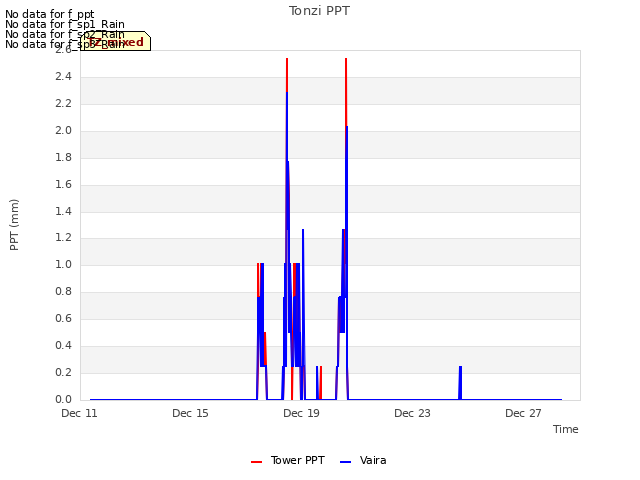Click the Dec 11 x-axis tick label

click(x=79, y=413)
